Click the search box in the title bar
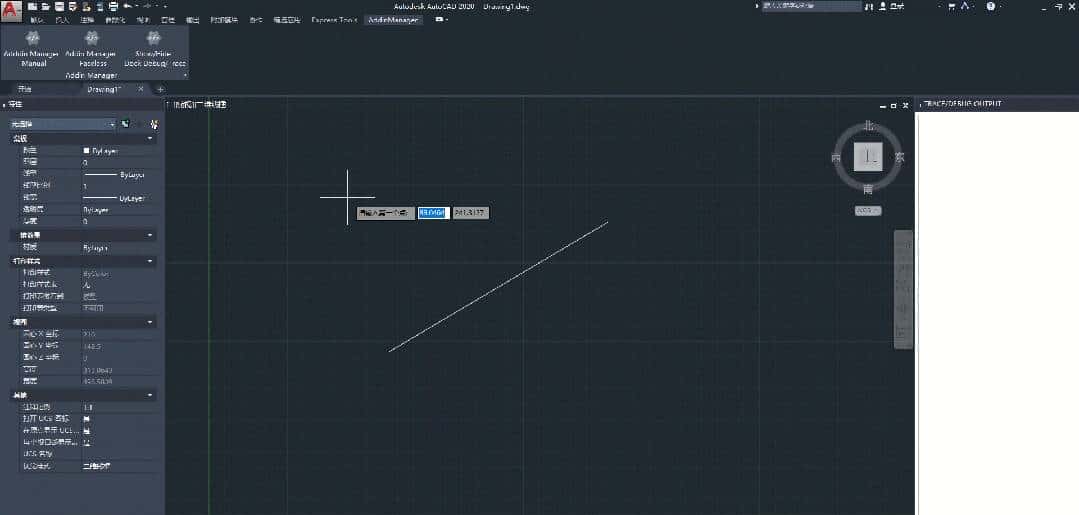Viewport: 1079px width, 515px height. [x=810, y=6]
